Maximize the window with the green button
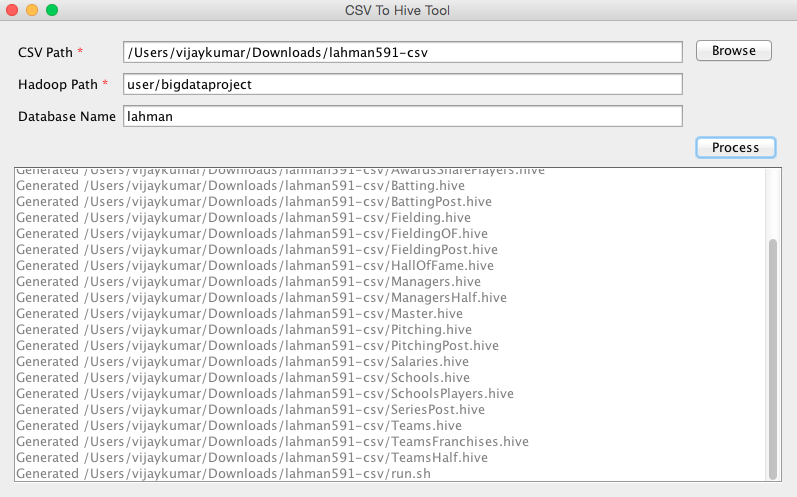The image size is (797, 497). 52,10
